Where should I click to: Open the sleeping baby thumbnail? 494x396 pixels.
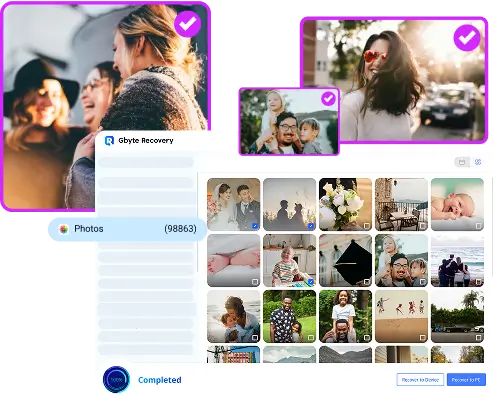[x=457, y=204]
